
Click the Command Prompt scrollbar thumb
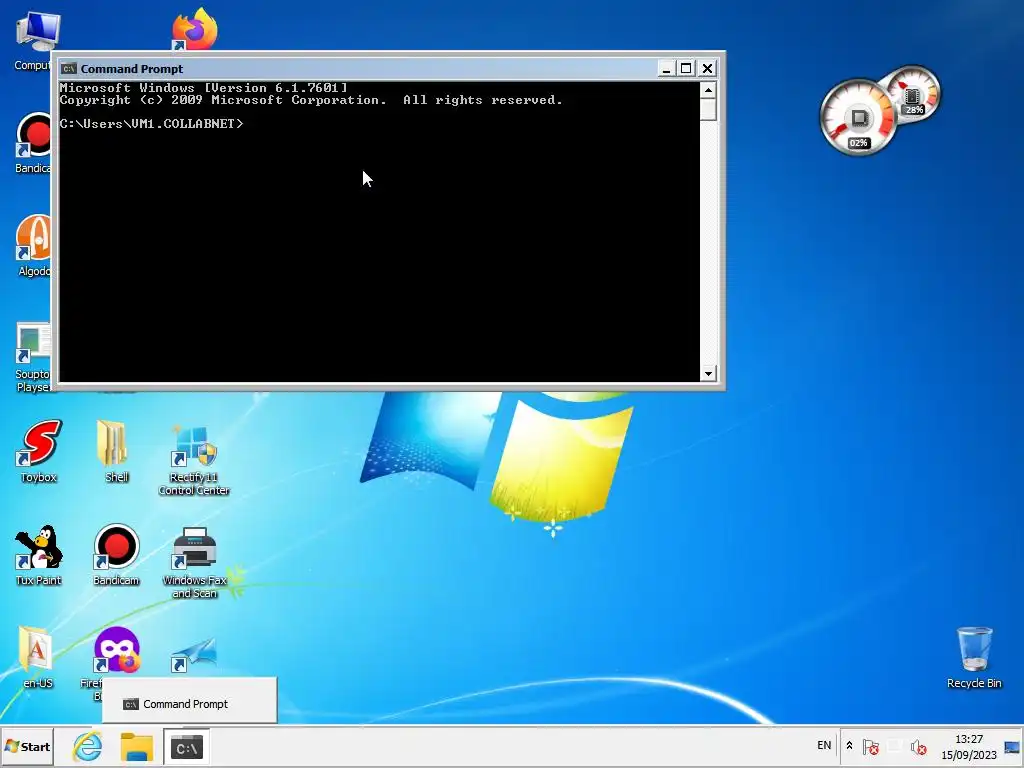(708, 110)
